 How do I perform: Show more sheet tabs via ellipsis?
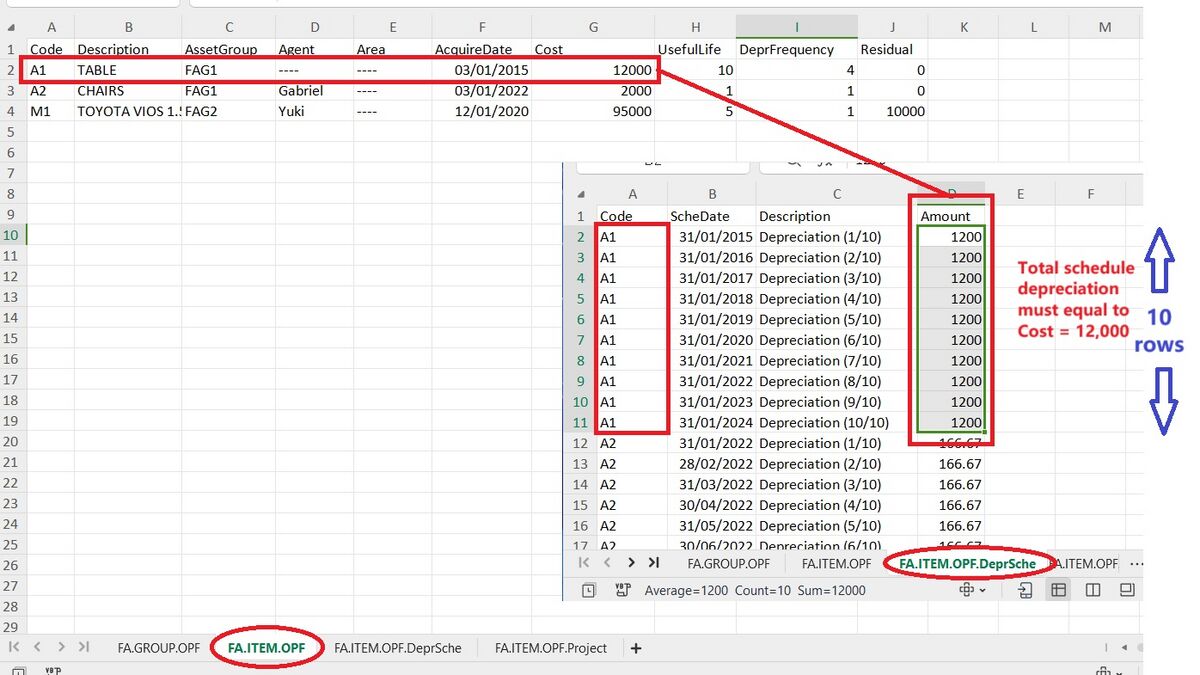1135,564
